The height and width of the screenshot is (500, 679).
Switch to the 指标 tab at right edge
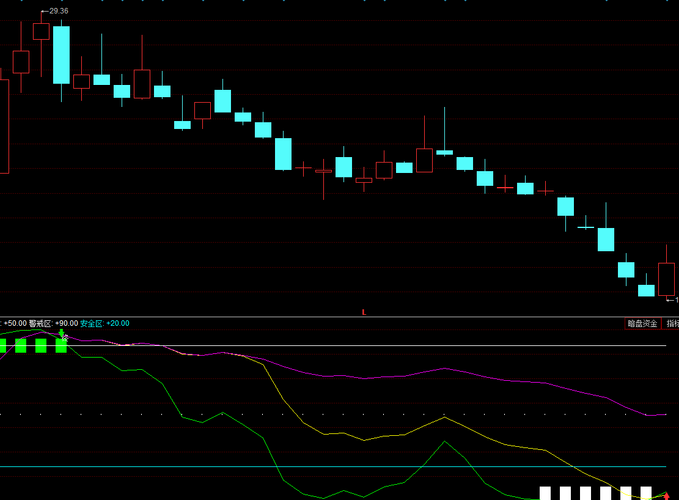click(x=672, y=323)
